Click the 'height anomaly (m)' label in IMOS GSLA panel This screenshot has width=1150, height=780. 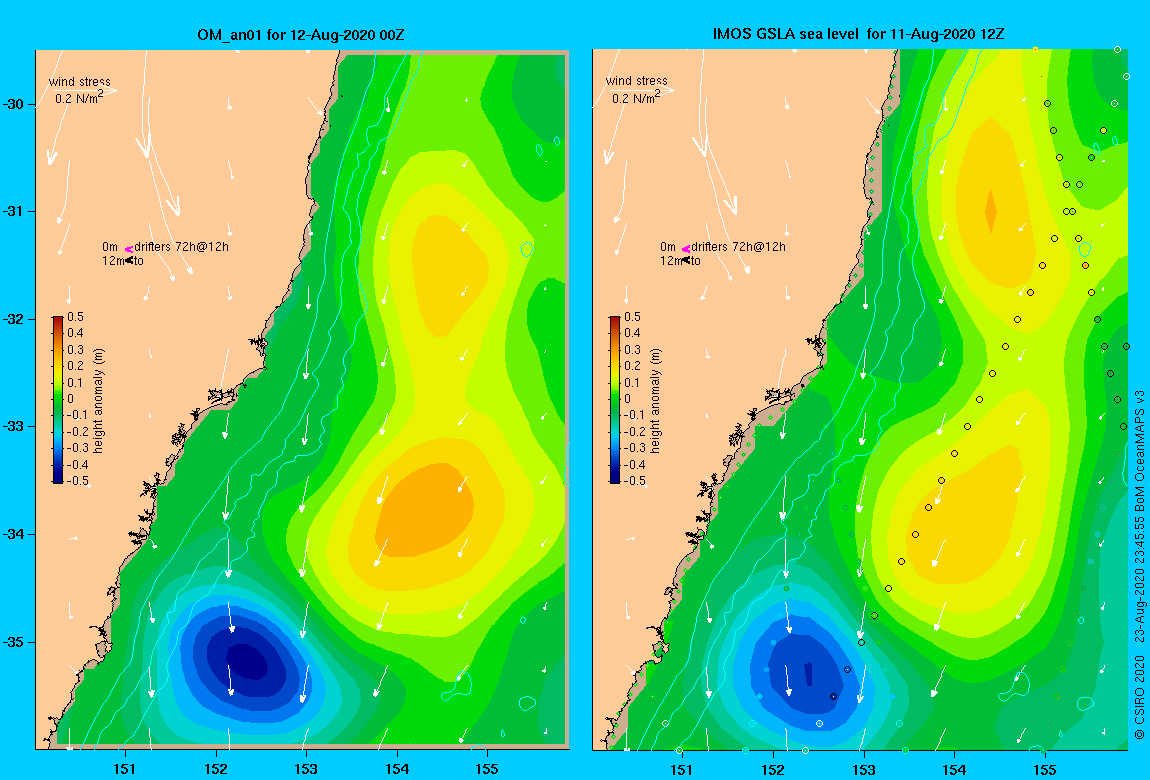point(656,400)
